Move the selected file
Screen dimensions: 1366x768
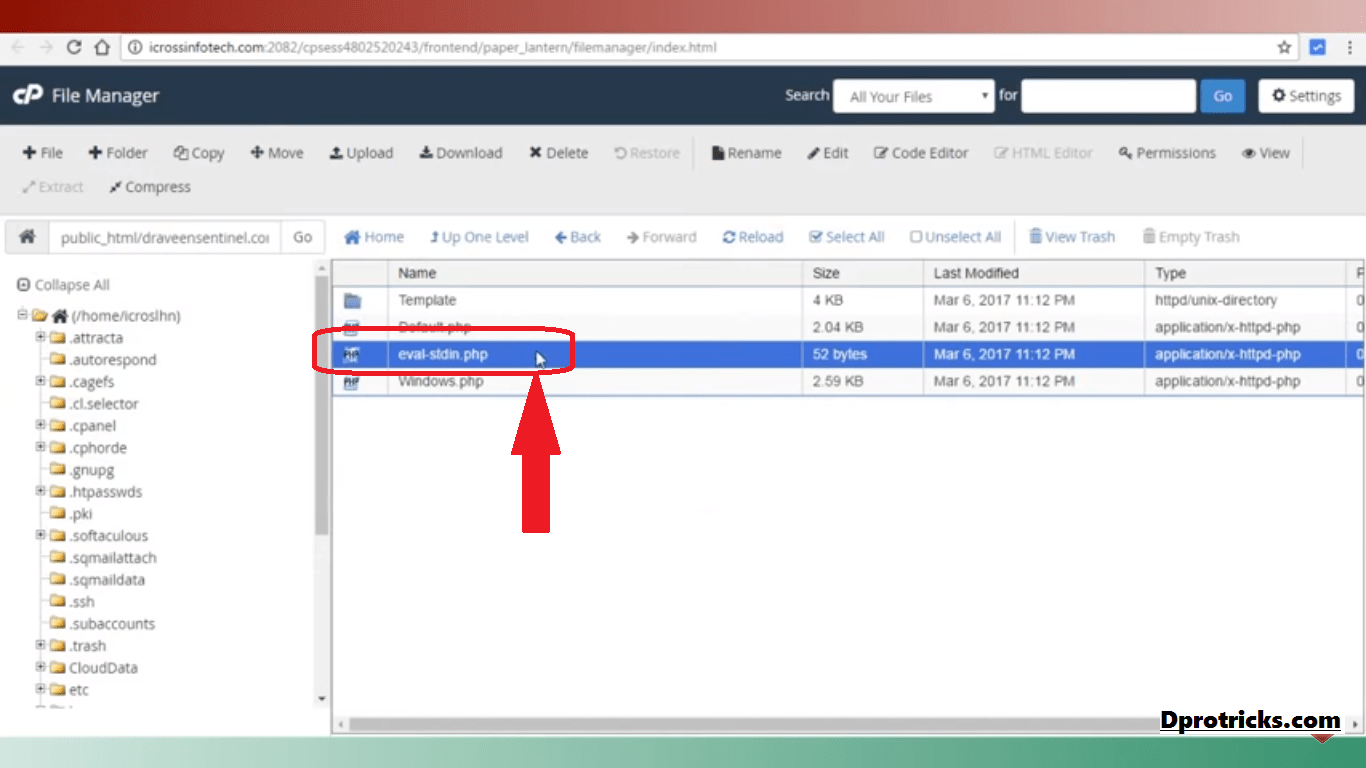tap(277, 153)
